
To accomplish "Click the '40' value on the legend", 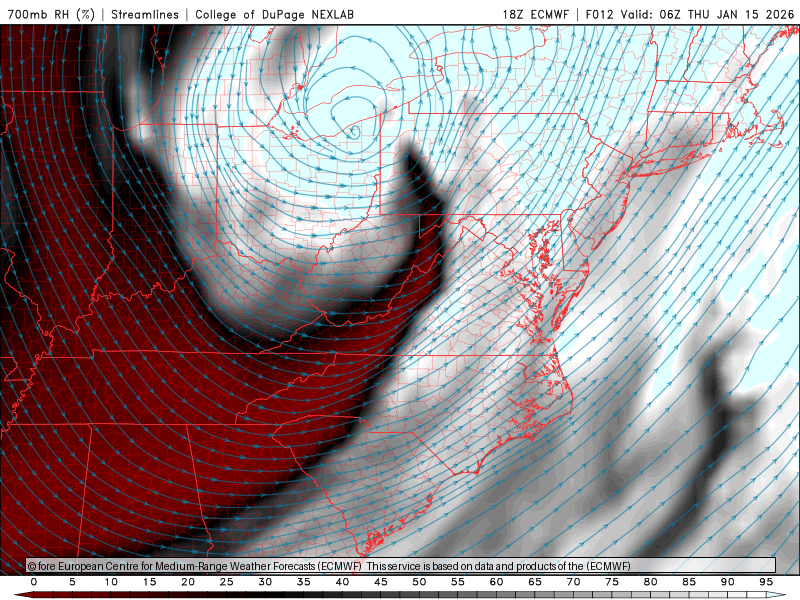I will [342, 582].
